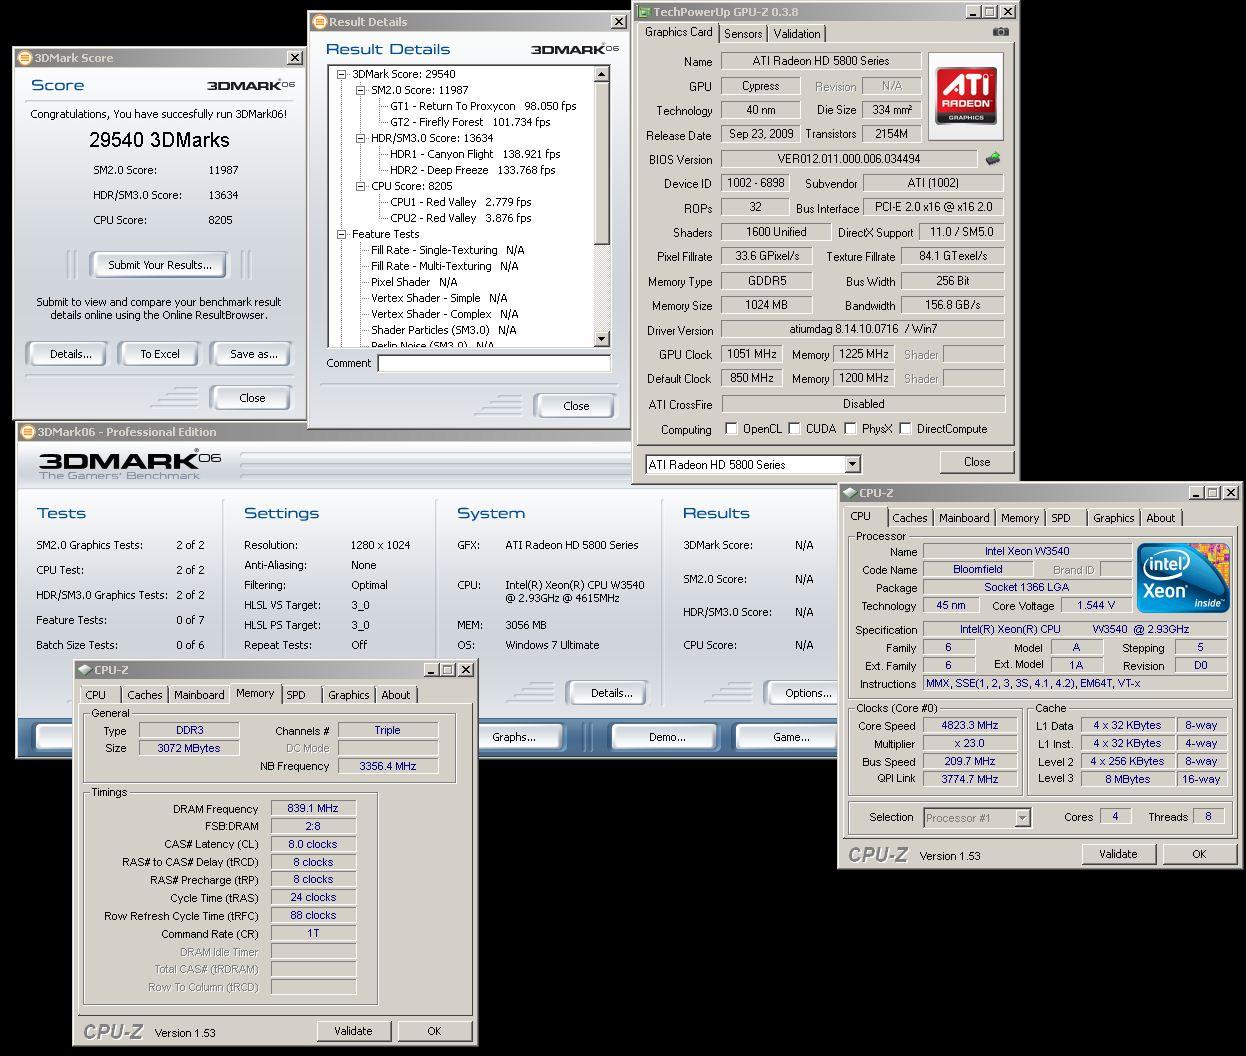Open the Mainboard tab in the CPU-Z CPU window
Image resolution: width=1246 pixels, height=1056 pixels.
click(964, 518)
